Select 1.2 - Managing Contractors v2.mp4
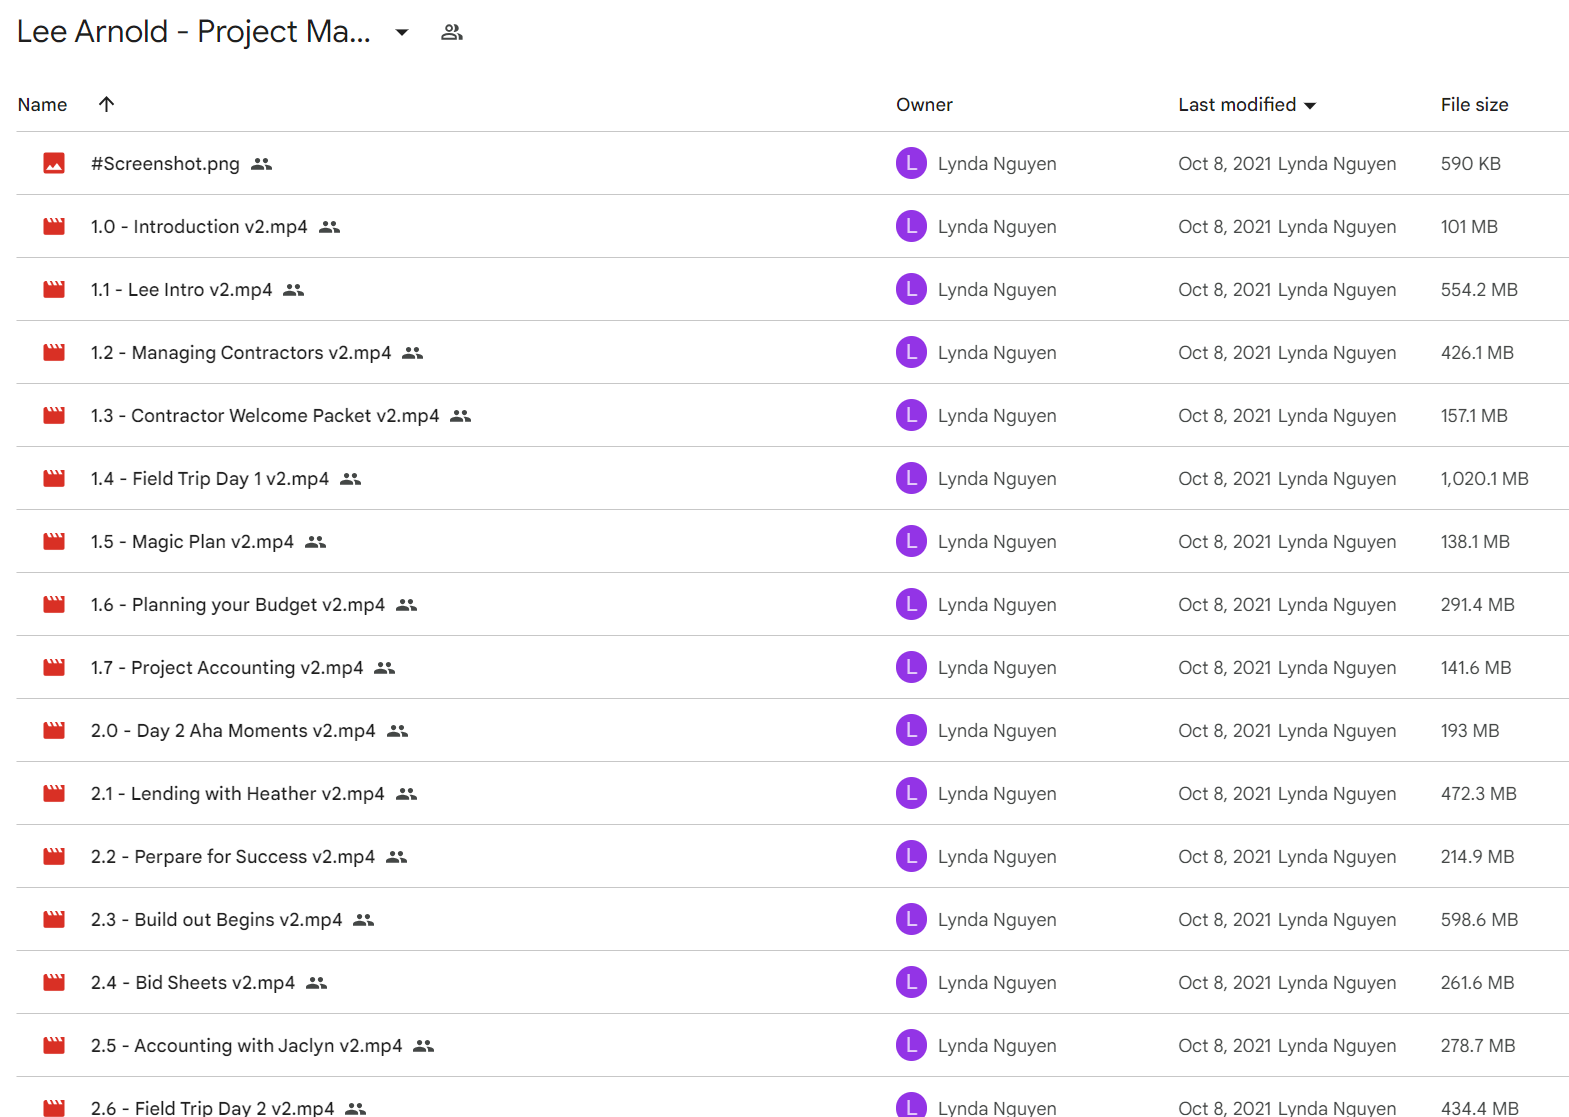This screenshot has width=1569, height=1117. point(241,352)
